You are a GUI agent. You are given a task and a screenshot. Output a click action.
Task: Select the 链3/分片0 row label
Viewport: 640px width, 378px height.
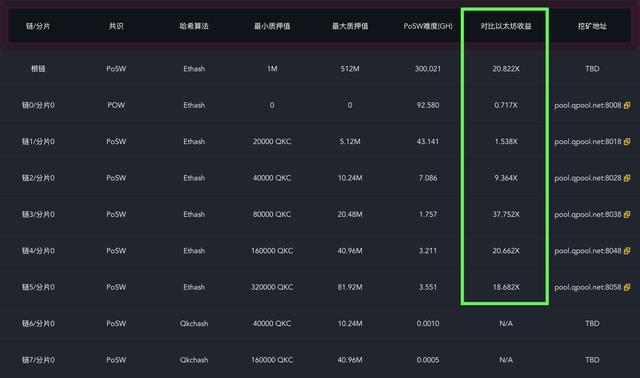point(38,214)
